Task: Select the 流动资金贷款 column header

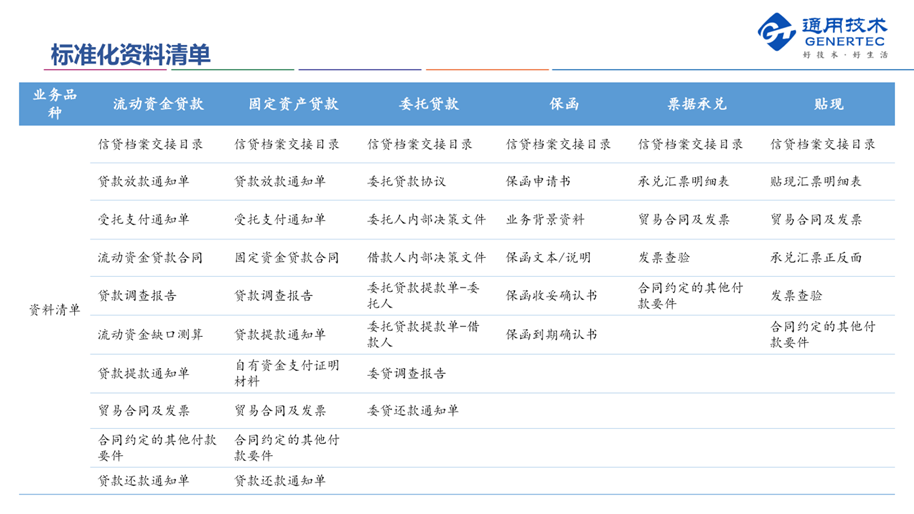Action: (x=158, y=104)
